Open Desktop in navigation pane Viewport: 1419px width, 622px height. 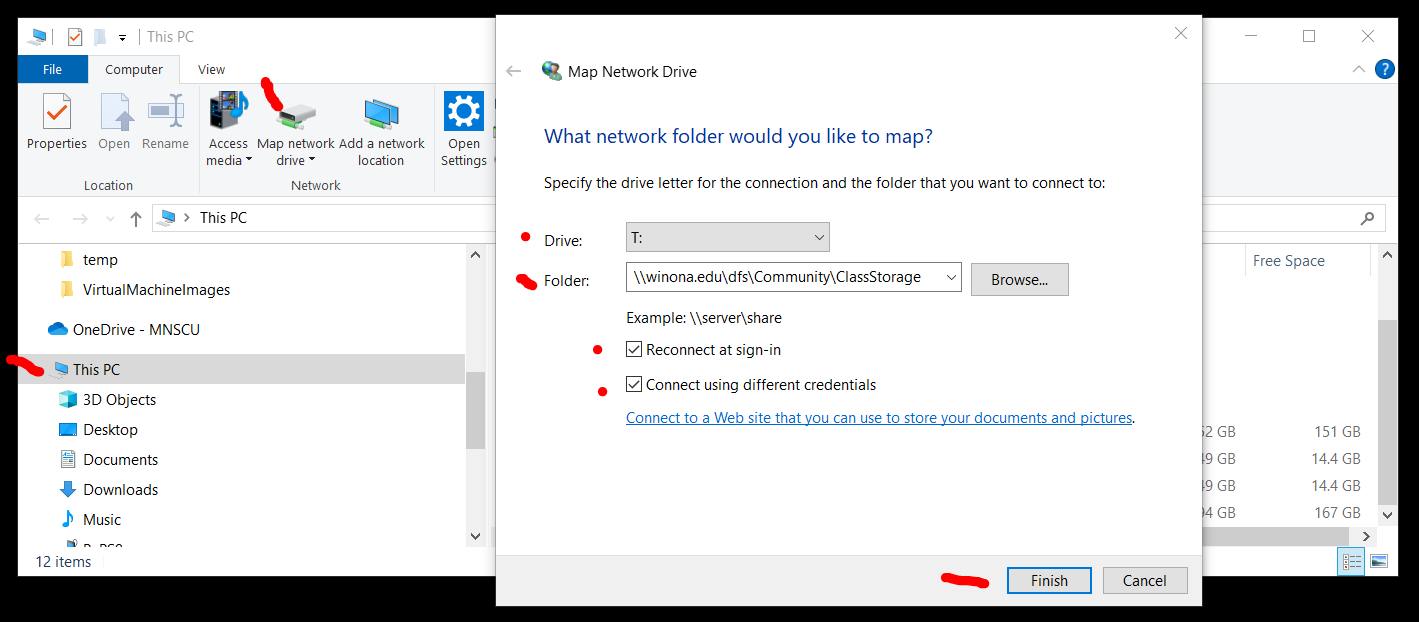[110, 430]
